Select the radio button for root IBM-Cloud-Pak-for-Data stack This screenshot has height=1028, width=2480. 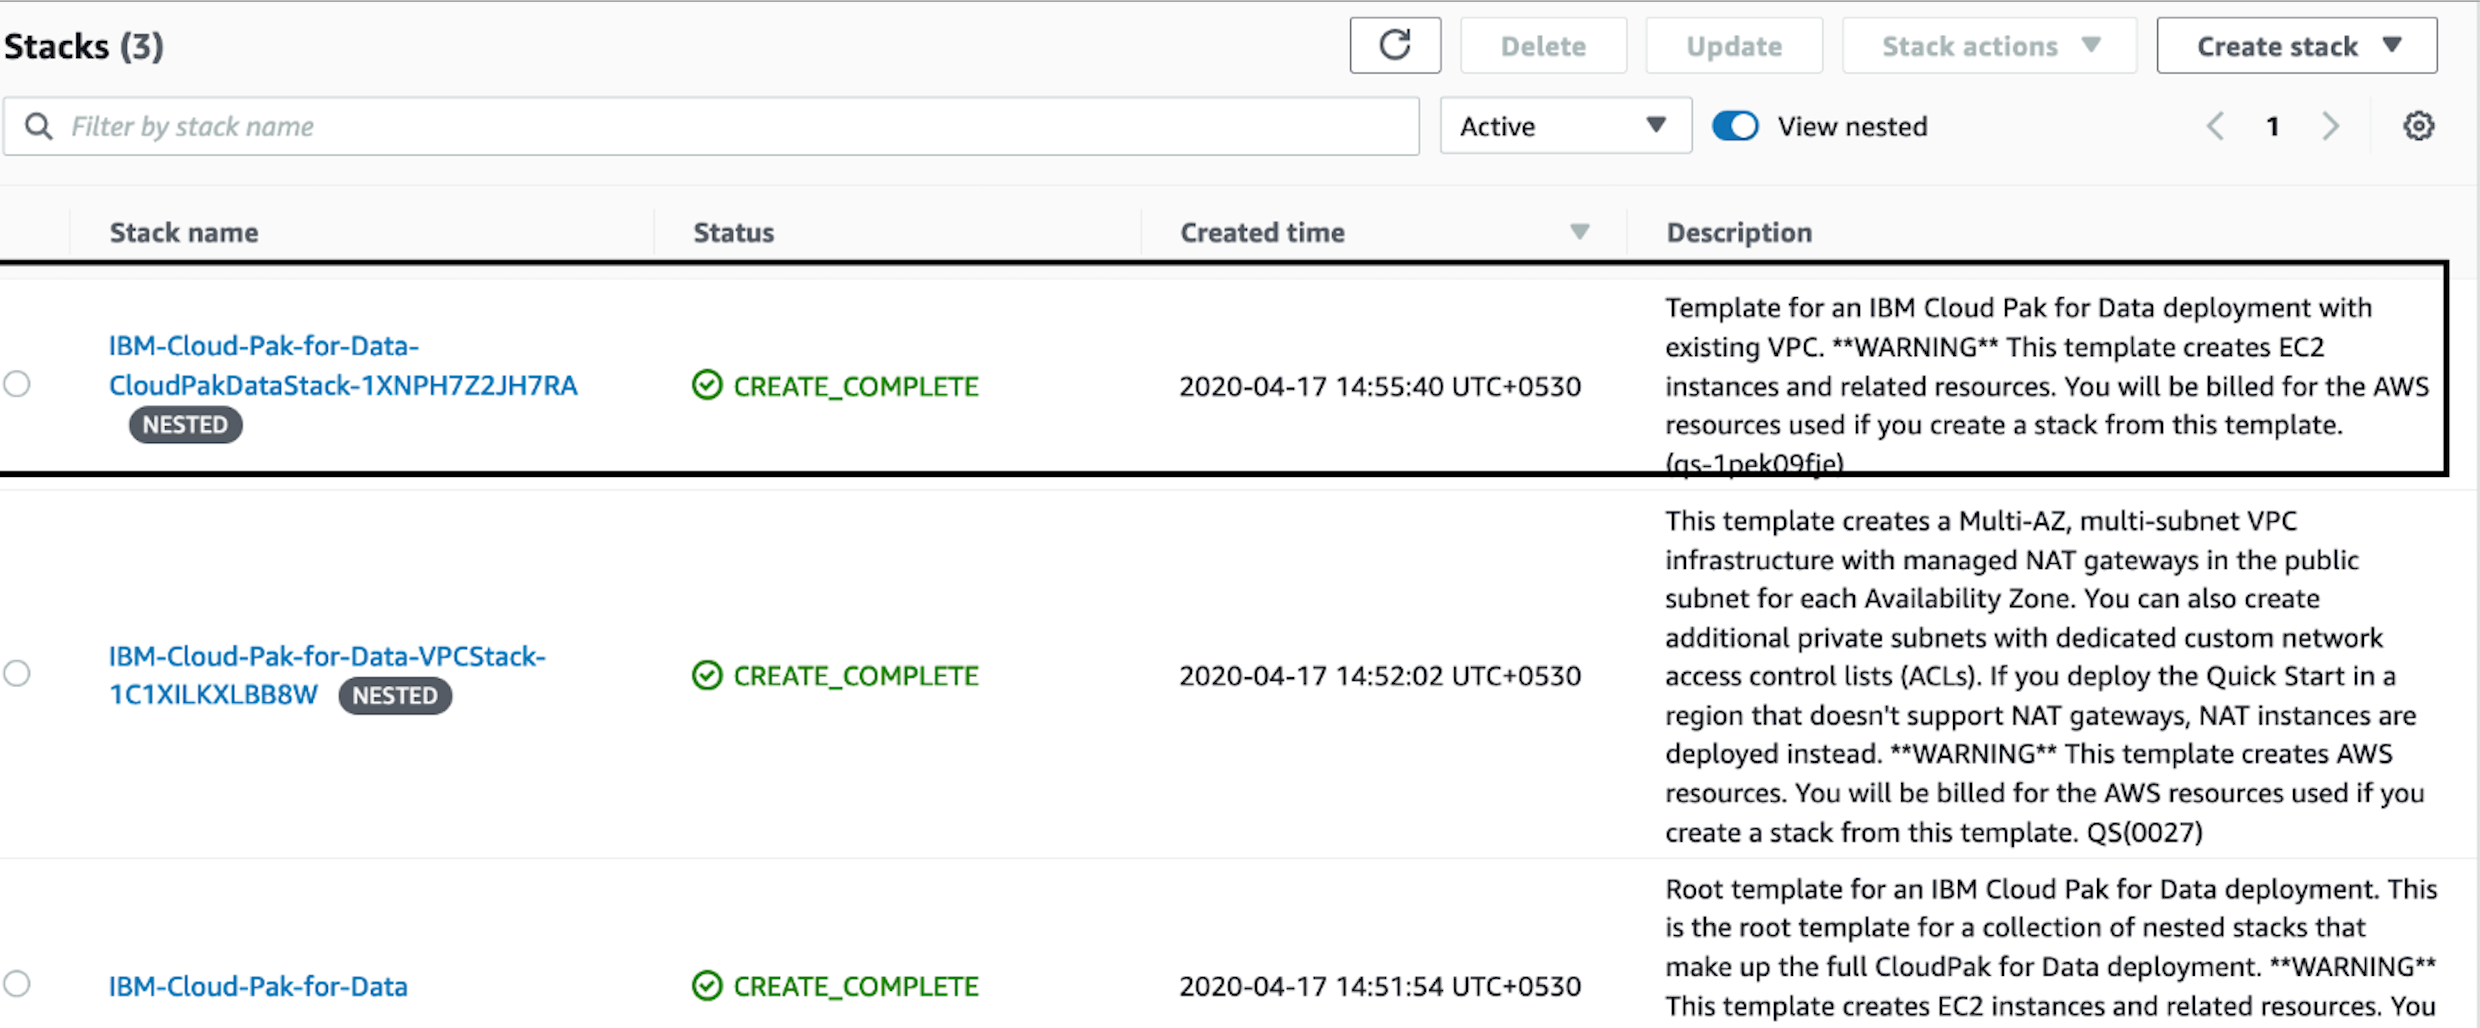tap(17, 983)
